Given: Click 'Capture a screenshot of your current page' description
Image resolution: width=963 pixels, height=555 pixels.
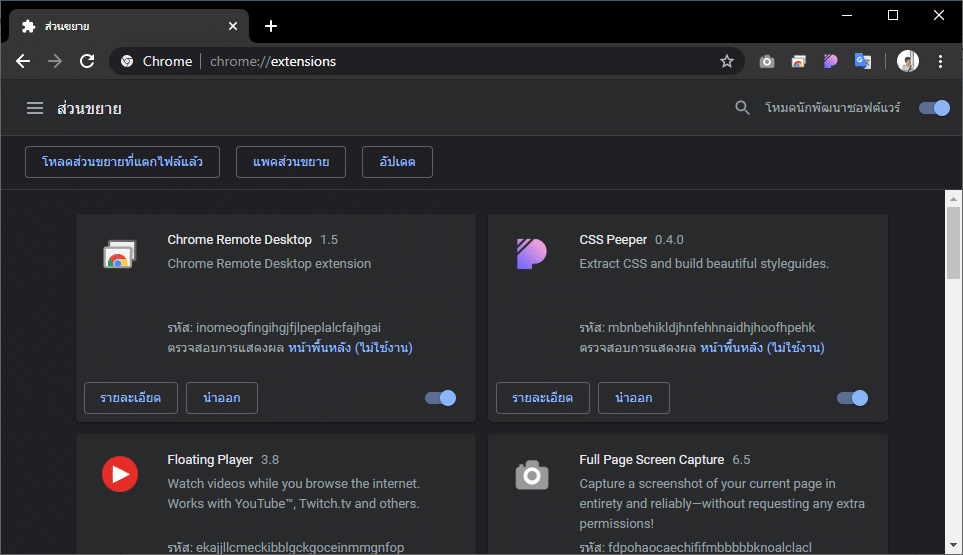Looking at the screenshot, I should click(x=722, y=503).
